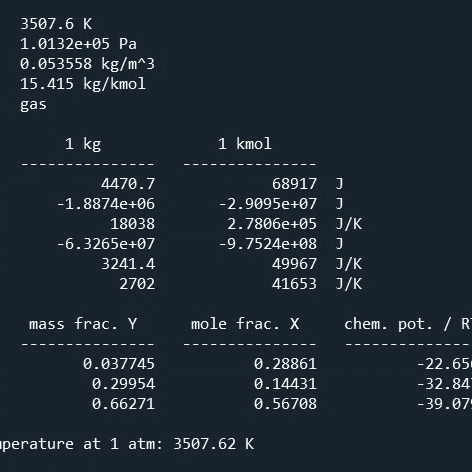Click the value 68917 in kmol column
472x472 pixels.
pyautogui.click(x=294, y=184)
